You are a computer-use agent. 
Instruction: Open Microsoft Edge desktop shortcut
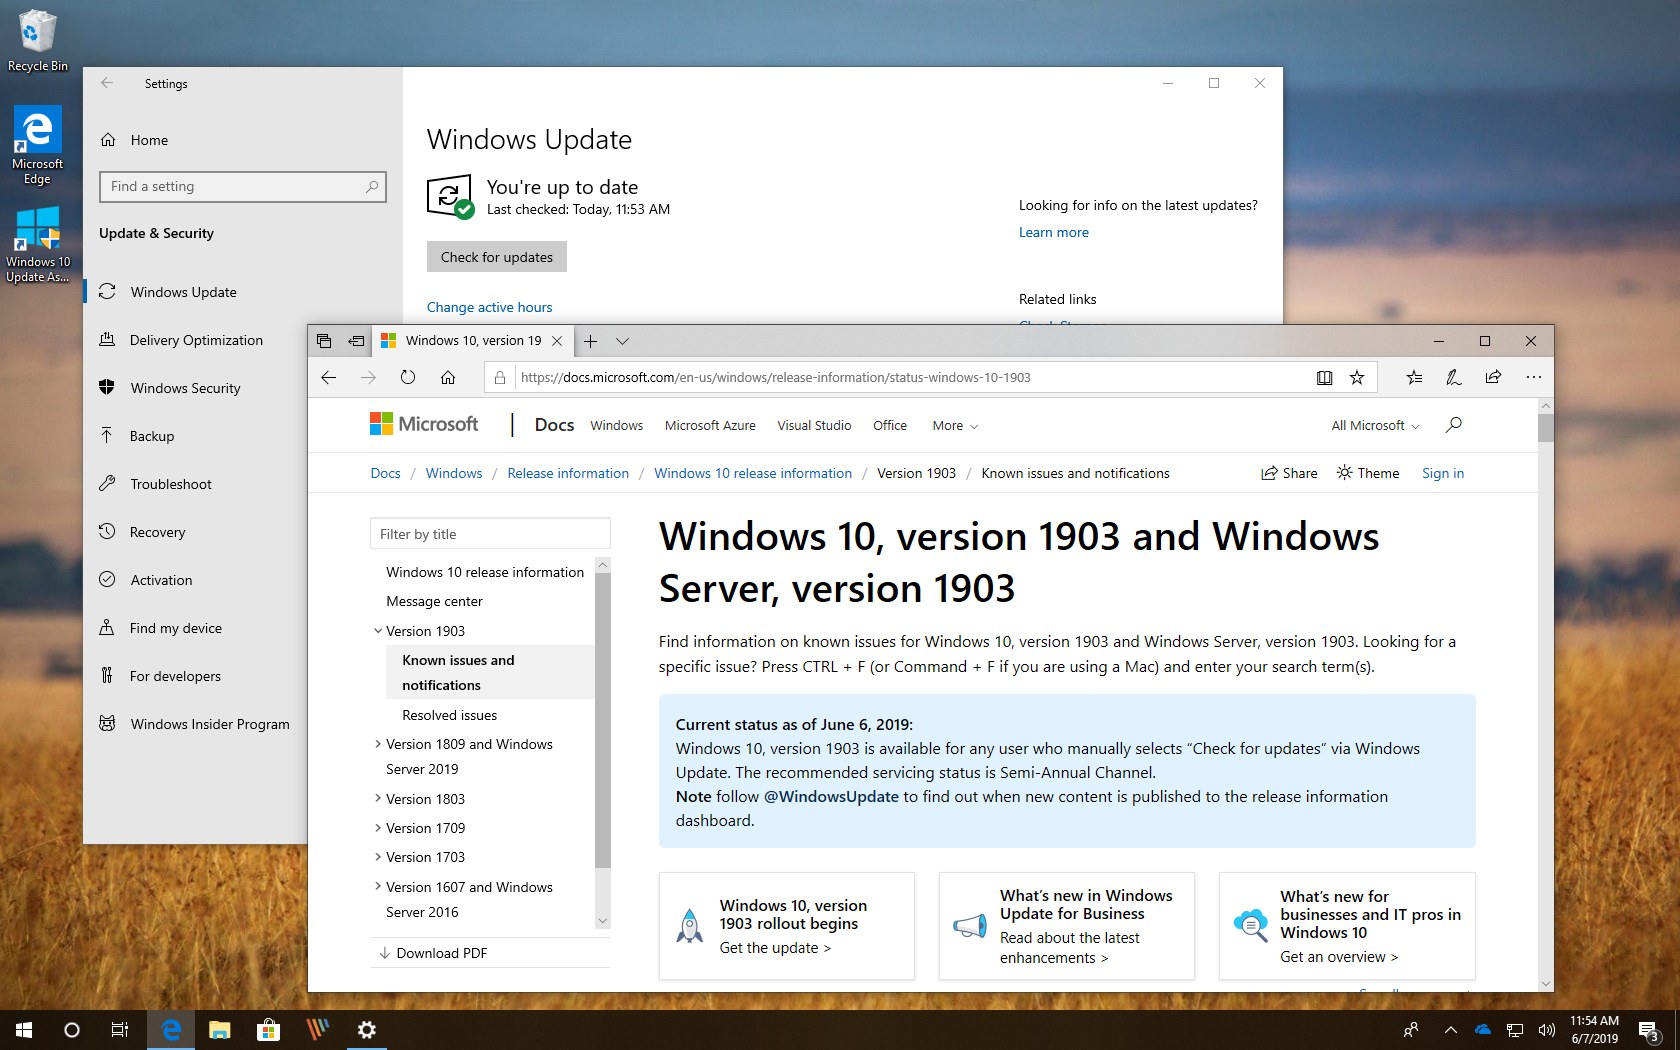[37, 145]
